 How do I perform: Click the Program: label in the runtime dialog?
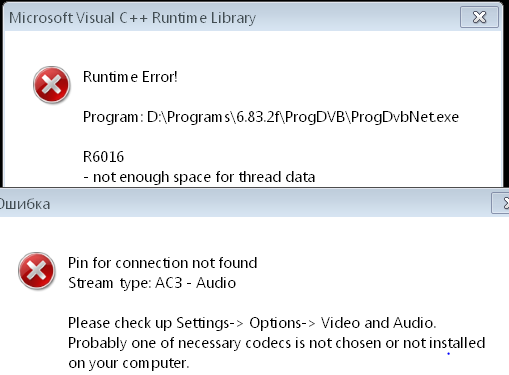coord(113,118)
